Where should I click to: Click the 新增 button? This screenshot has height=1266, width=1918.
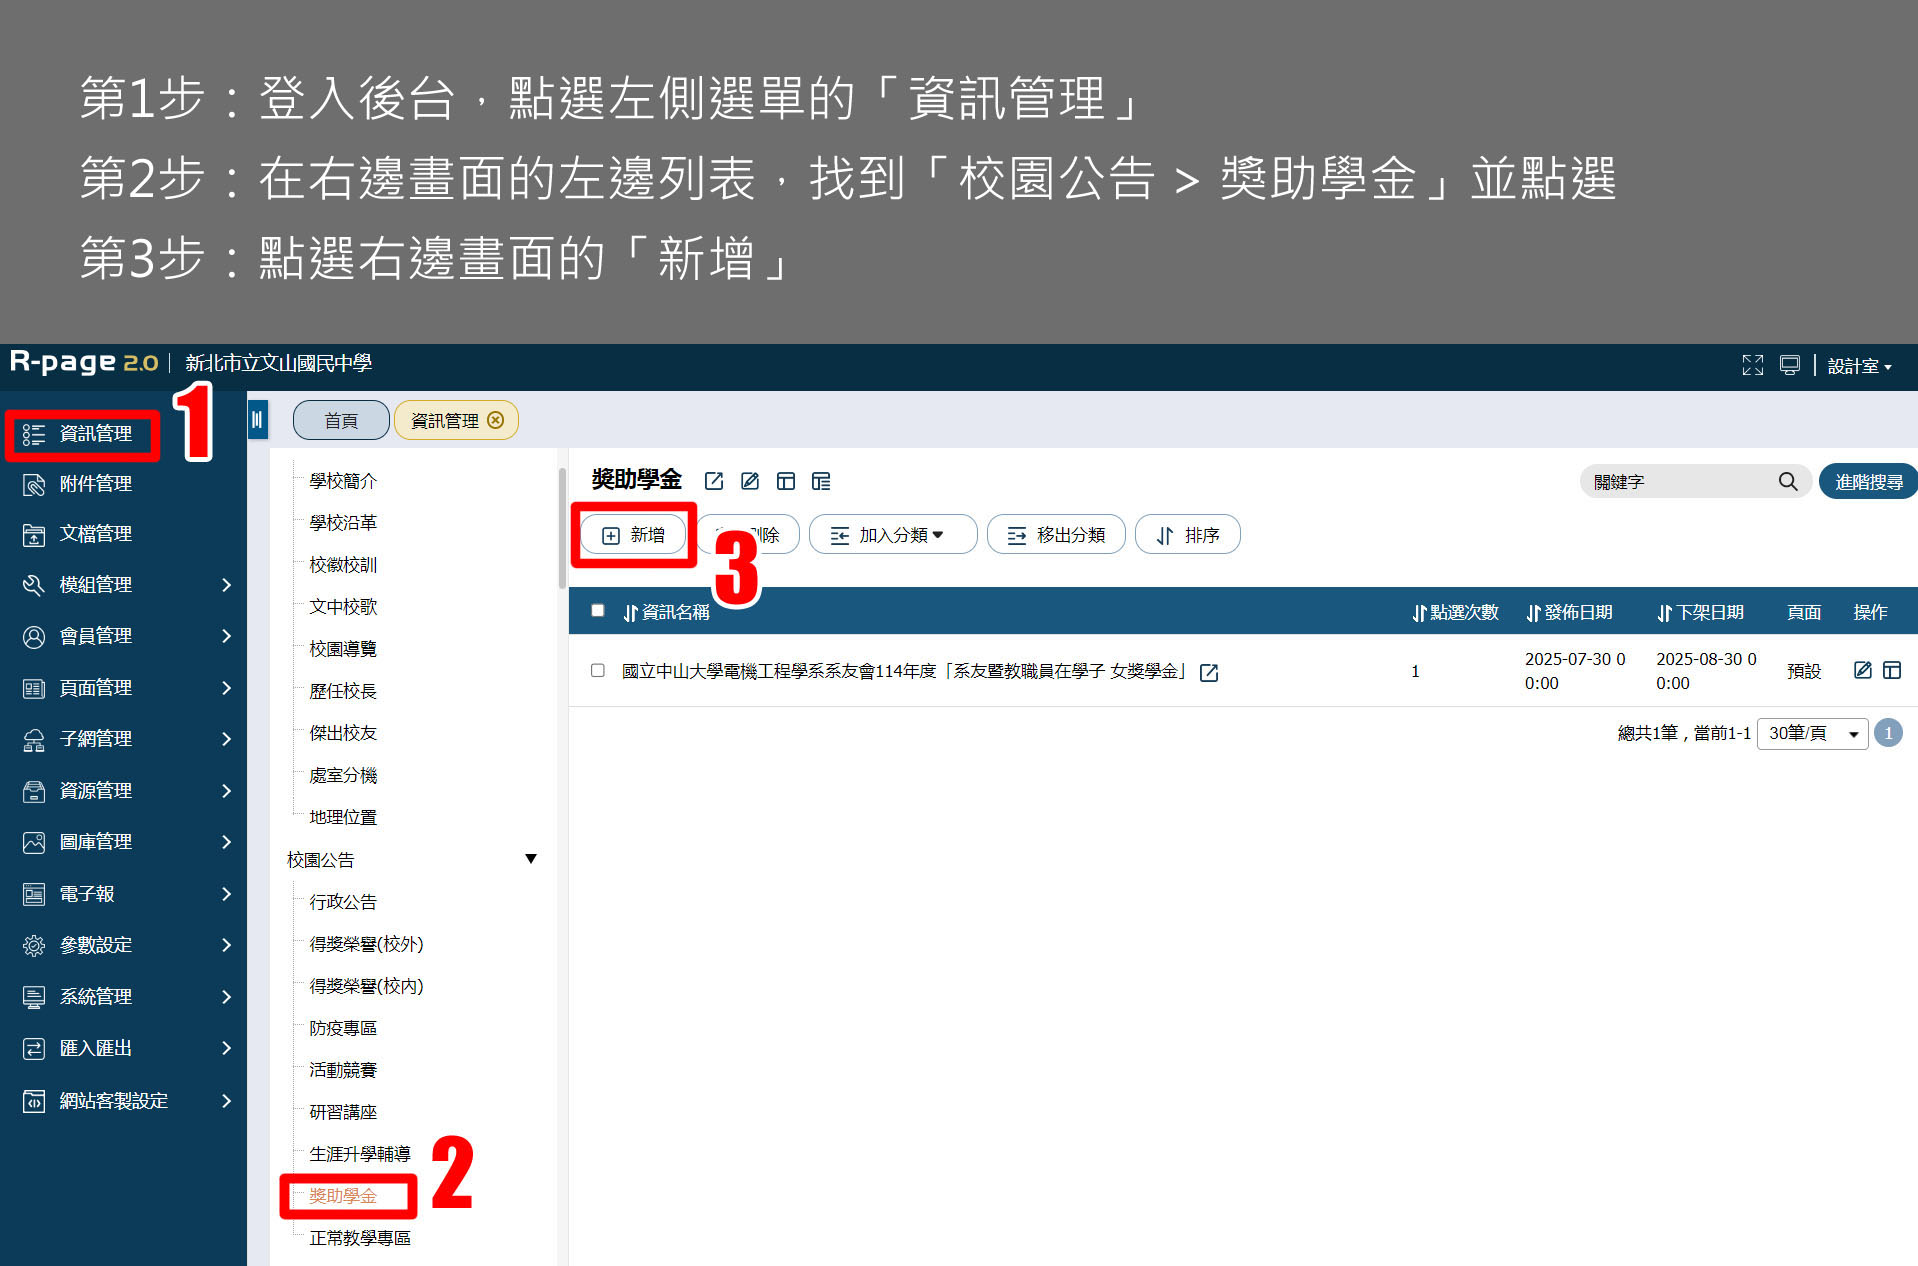(x=634, y=535)
